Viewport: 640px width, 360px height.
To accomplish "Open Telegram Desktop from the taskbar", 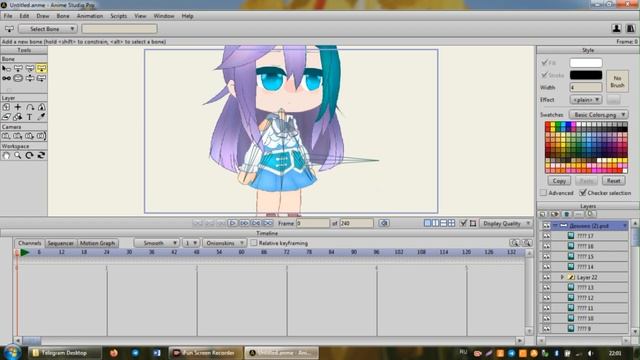I will [x=64, y=353].
